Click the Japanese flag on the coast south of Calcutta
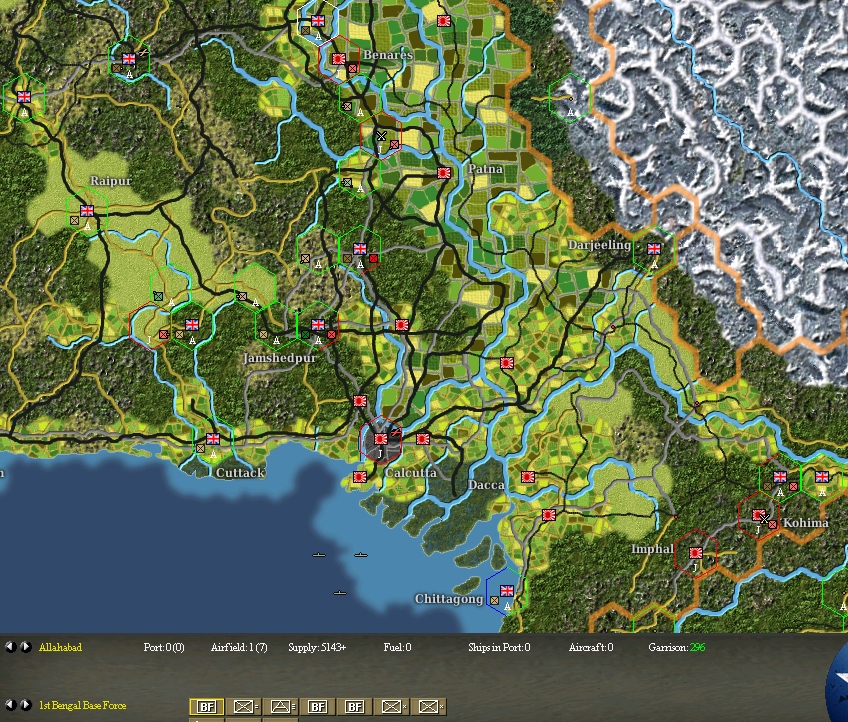The width and height of the screenshot is (848, 722). [x=360, y=476]
